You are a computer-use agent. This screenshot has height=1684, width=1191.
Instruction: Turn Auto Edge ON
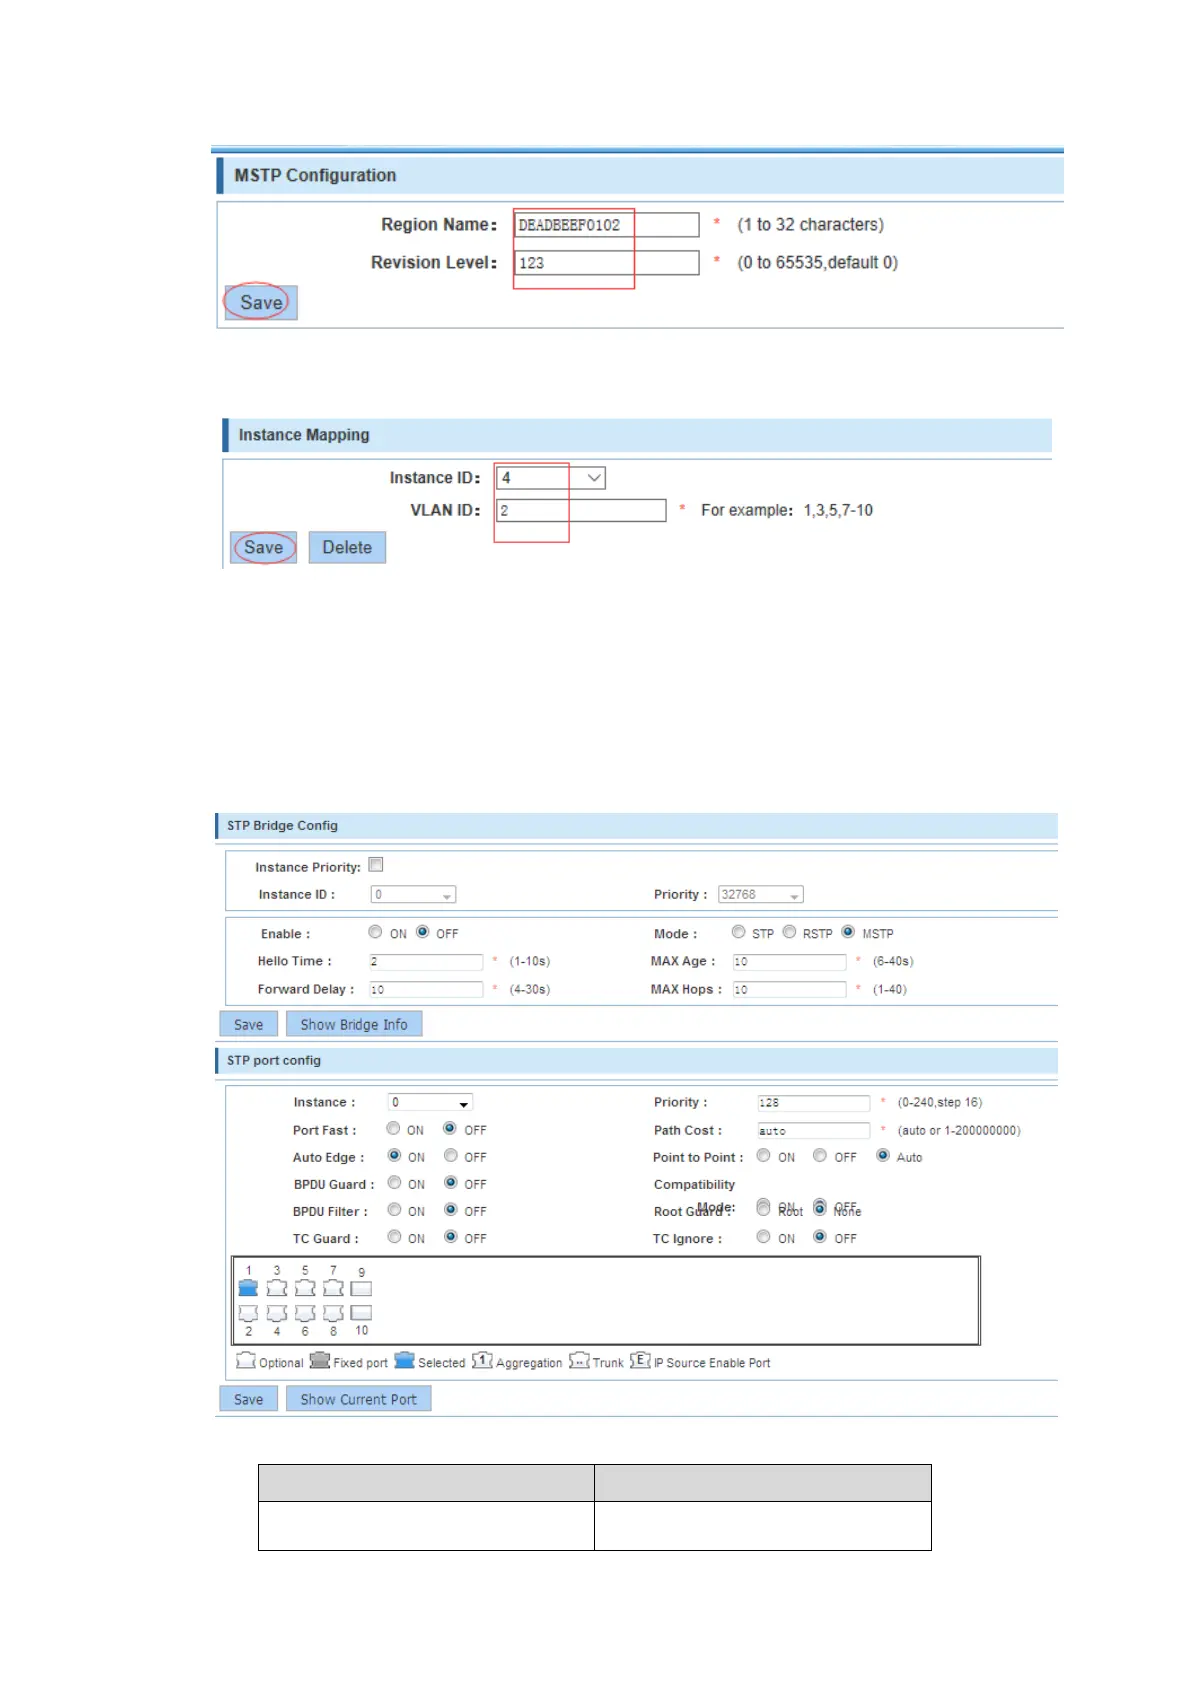click(394, 1156)
